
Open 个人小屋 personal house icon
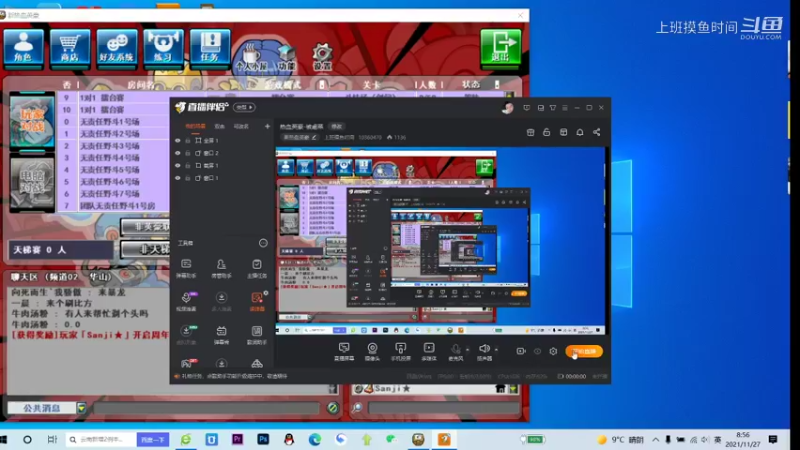pos(251,57)
